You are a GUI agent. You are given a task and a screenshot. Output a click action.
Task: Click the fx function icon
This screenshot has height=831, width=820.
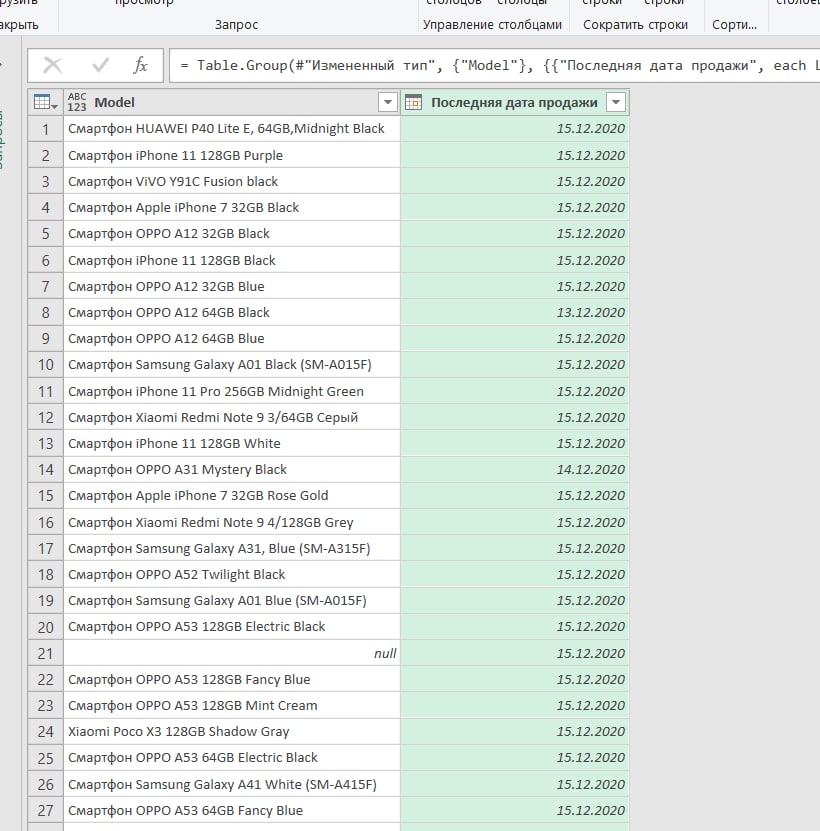point(140,65)
